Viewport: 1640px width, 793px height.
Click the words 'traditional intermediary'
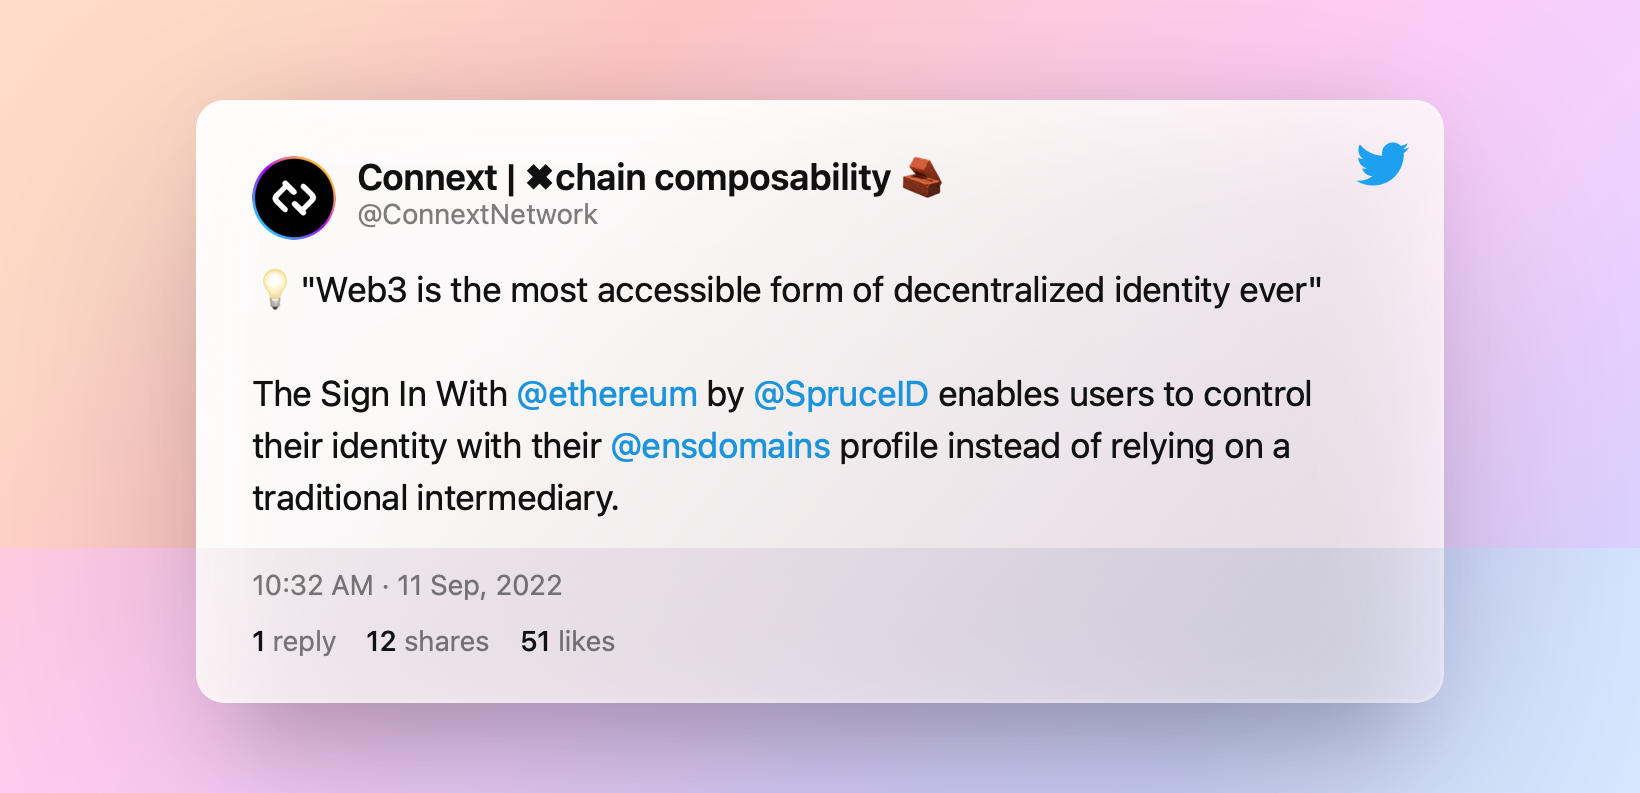(x=435, y=498)
